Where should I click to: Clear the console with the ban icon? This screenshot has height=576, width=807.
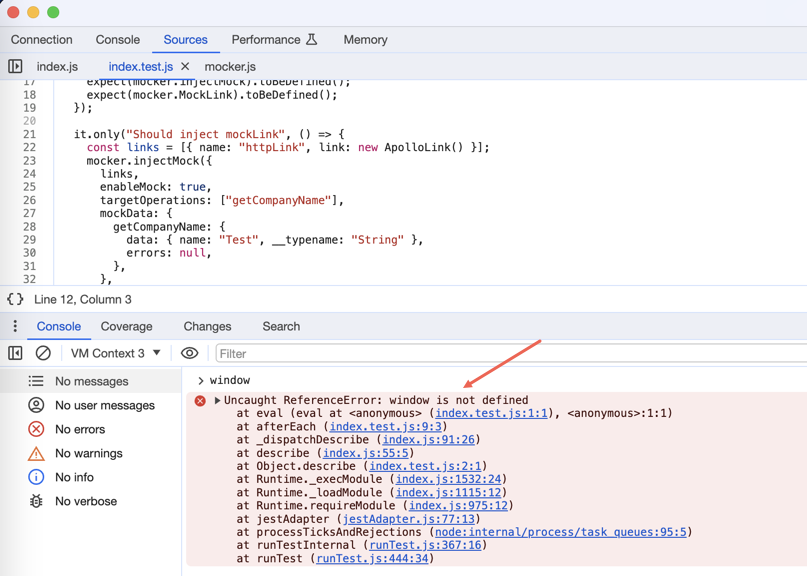click(43, 353)
